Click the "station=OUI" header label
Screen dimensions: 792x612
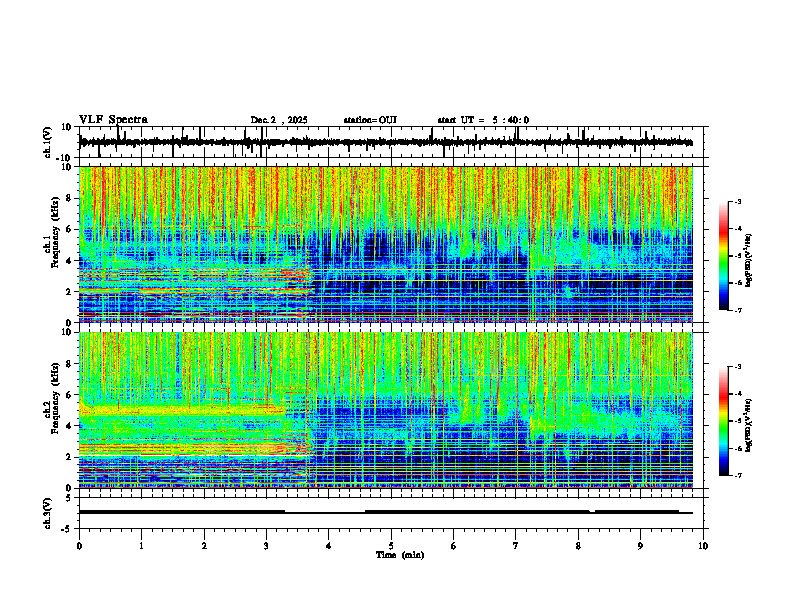coord(370,120)
